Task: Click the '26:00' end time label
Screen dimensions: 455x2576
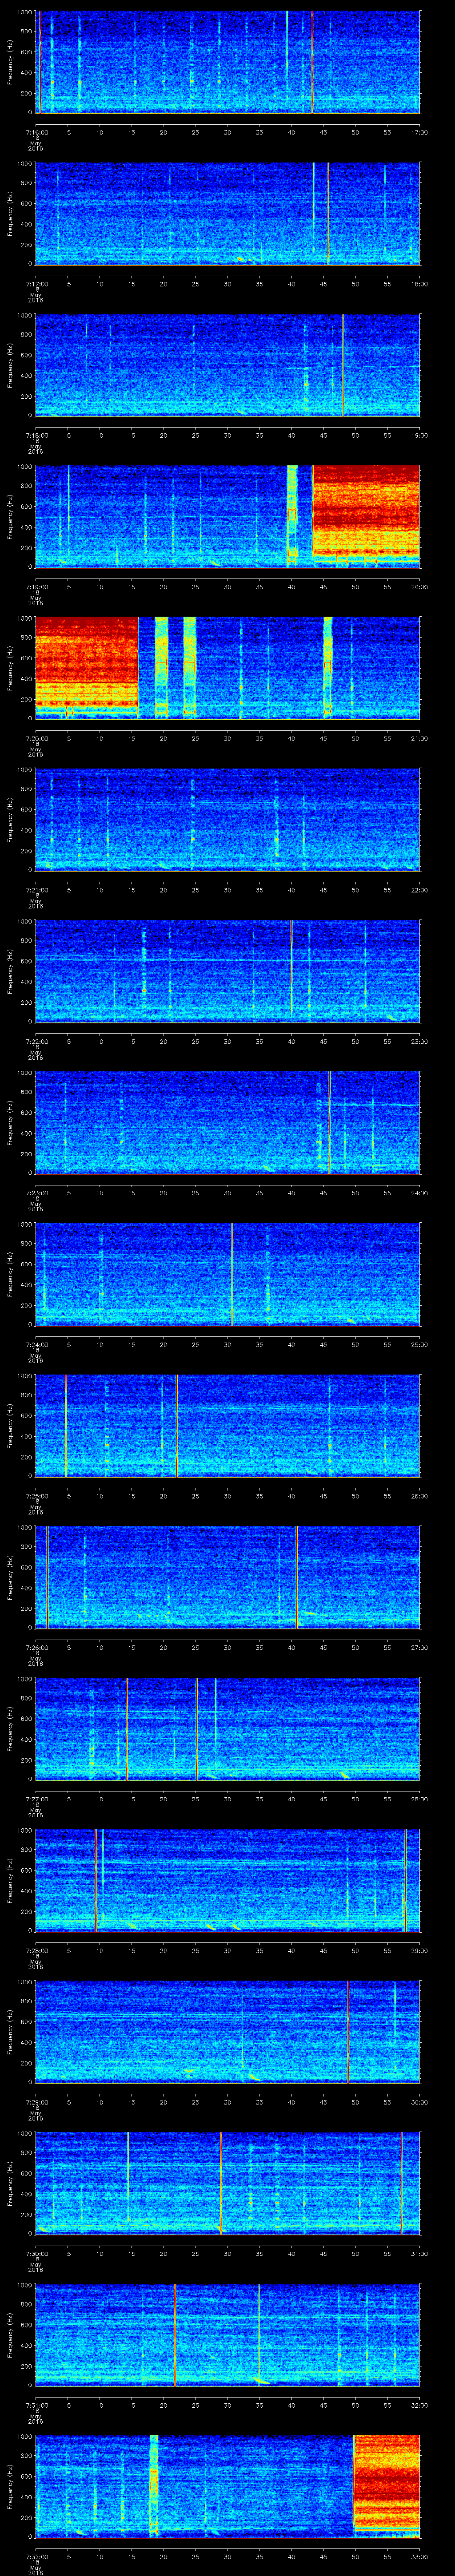Action: (419, 1496)
